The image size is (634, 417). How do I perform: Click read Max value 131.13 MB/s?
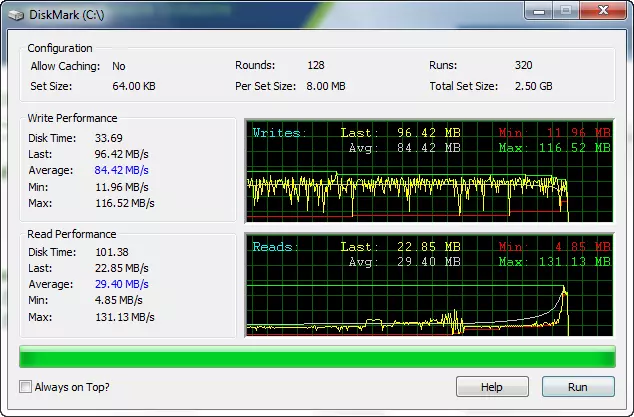pyautogui.click(x=125, y=317)
